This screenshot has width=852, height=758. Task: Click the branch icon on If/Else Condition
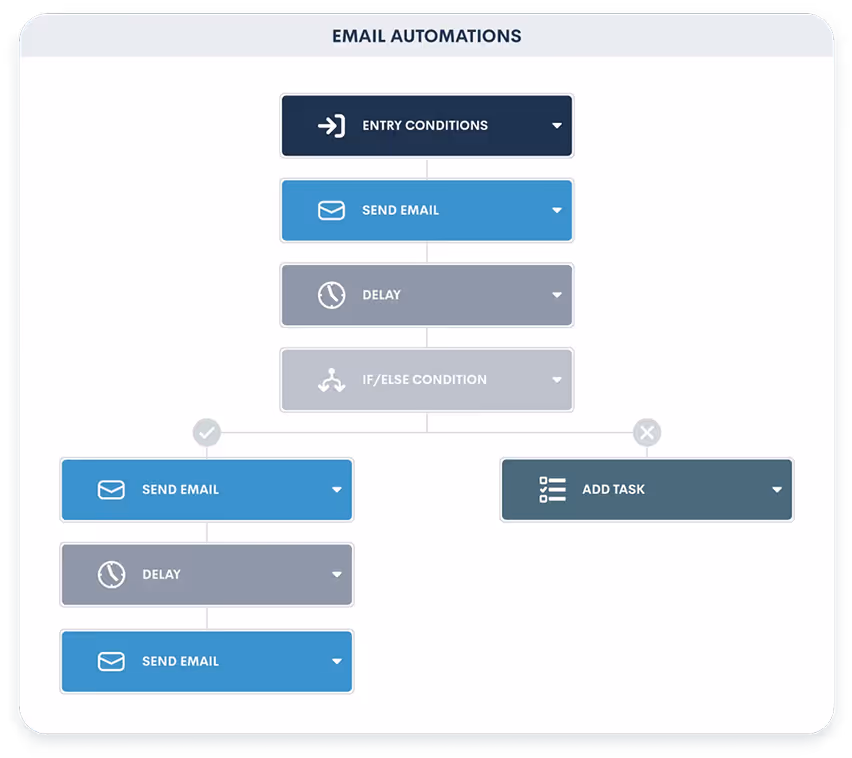[331, 380]
